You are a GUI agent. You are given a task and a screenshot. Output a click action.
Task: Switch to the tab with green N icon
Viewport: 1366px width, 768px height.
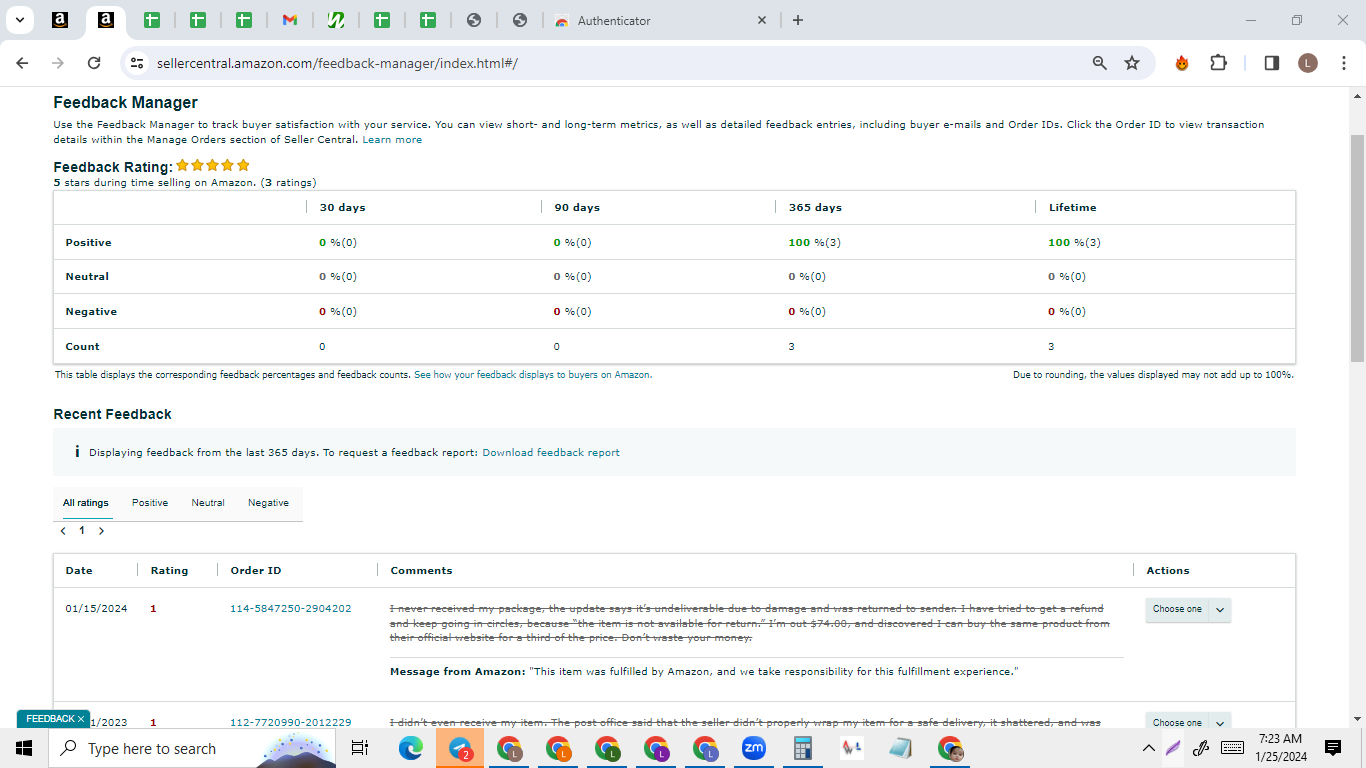(336, 20)
